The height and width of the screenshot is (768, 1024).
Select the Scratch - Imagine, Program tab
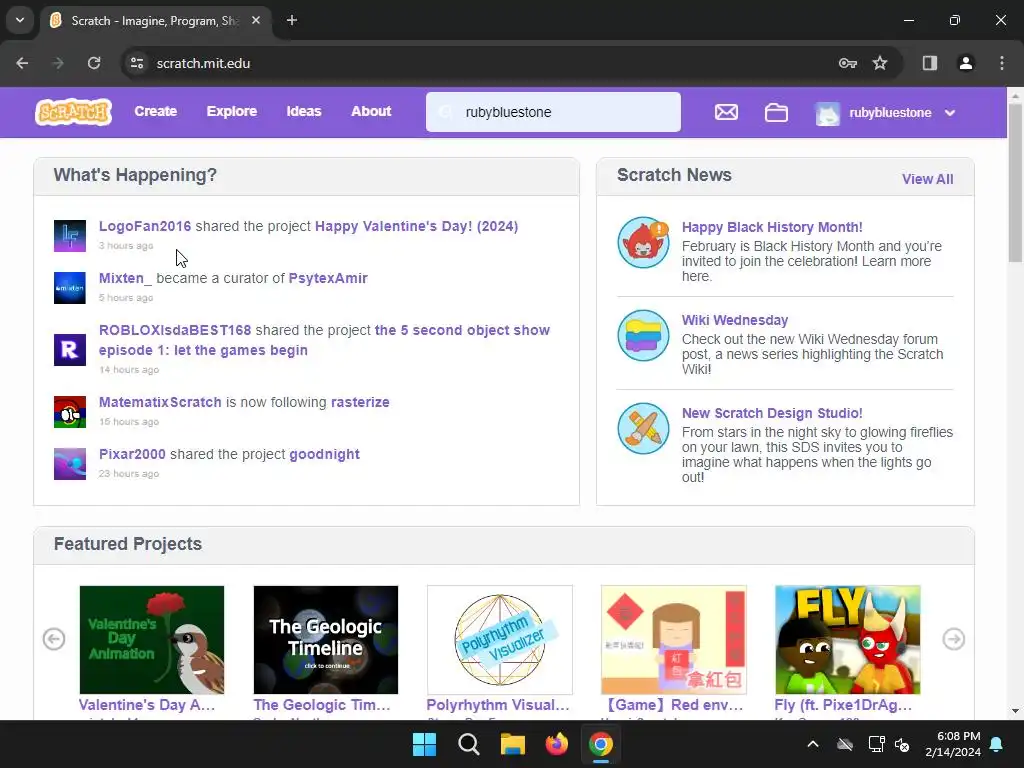[x=155, y=20]
